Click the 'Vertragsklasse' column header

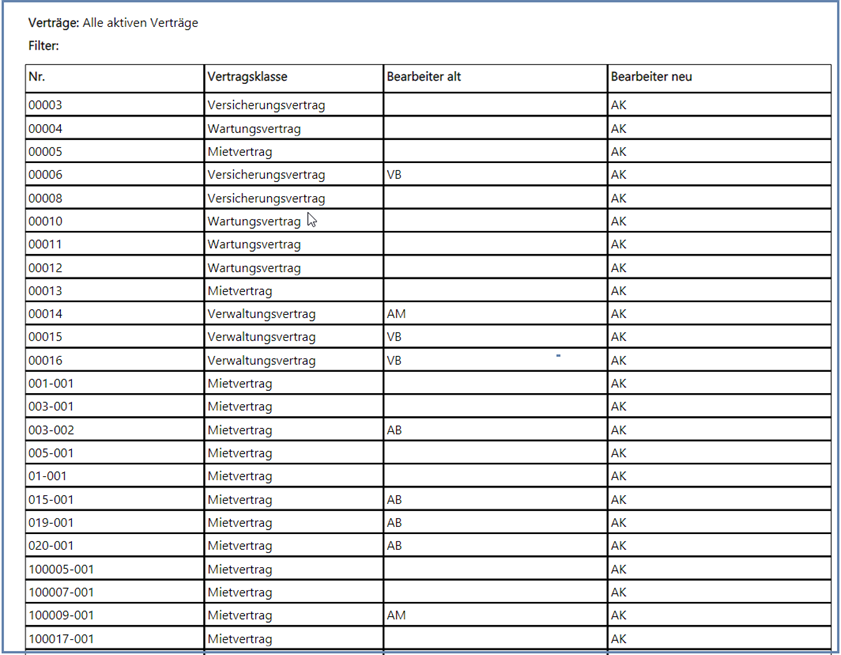[x=247, y=77]
